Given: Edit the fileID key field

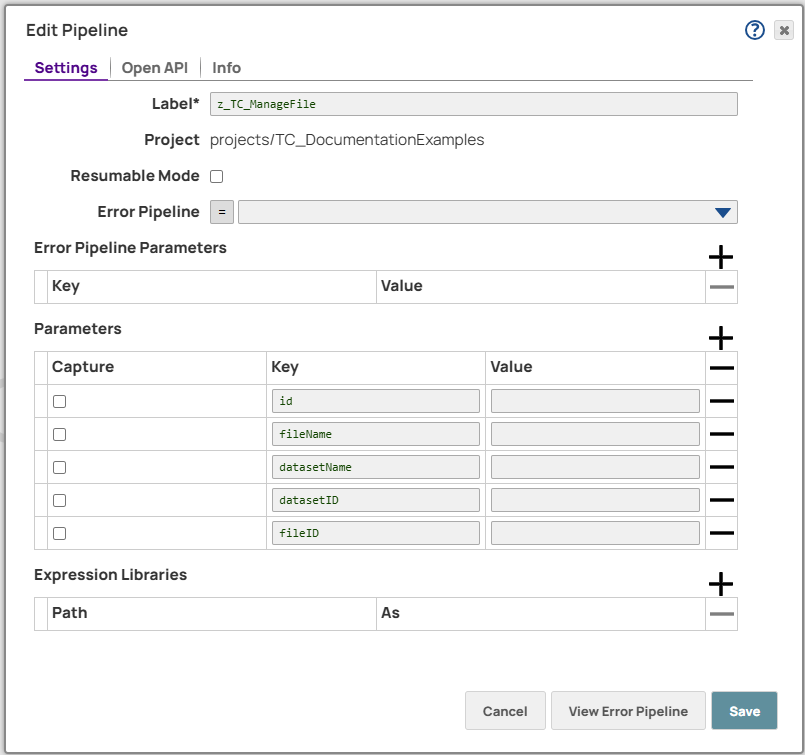Looking at the screenshot, I should pos(375,533).
